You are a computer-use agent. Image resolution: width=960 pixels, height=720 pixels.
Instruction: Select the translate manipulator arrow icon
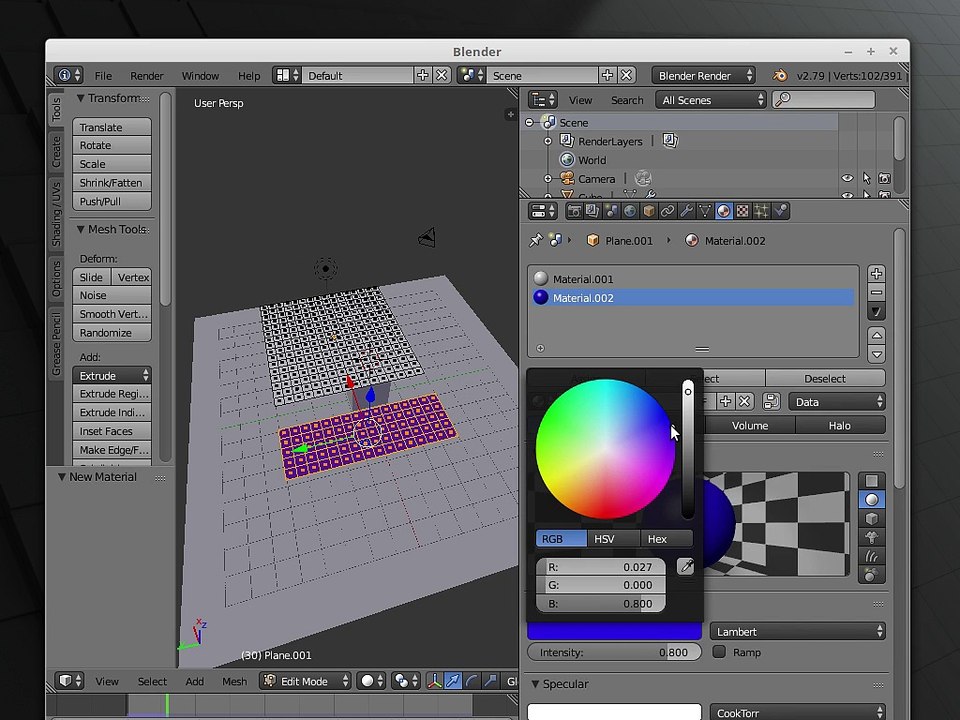tap(453, 681)
